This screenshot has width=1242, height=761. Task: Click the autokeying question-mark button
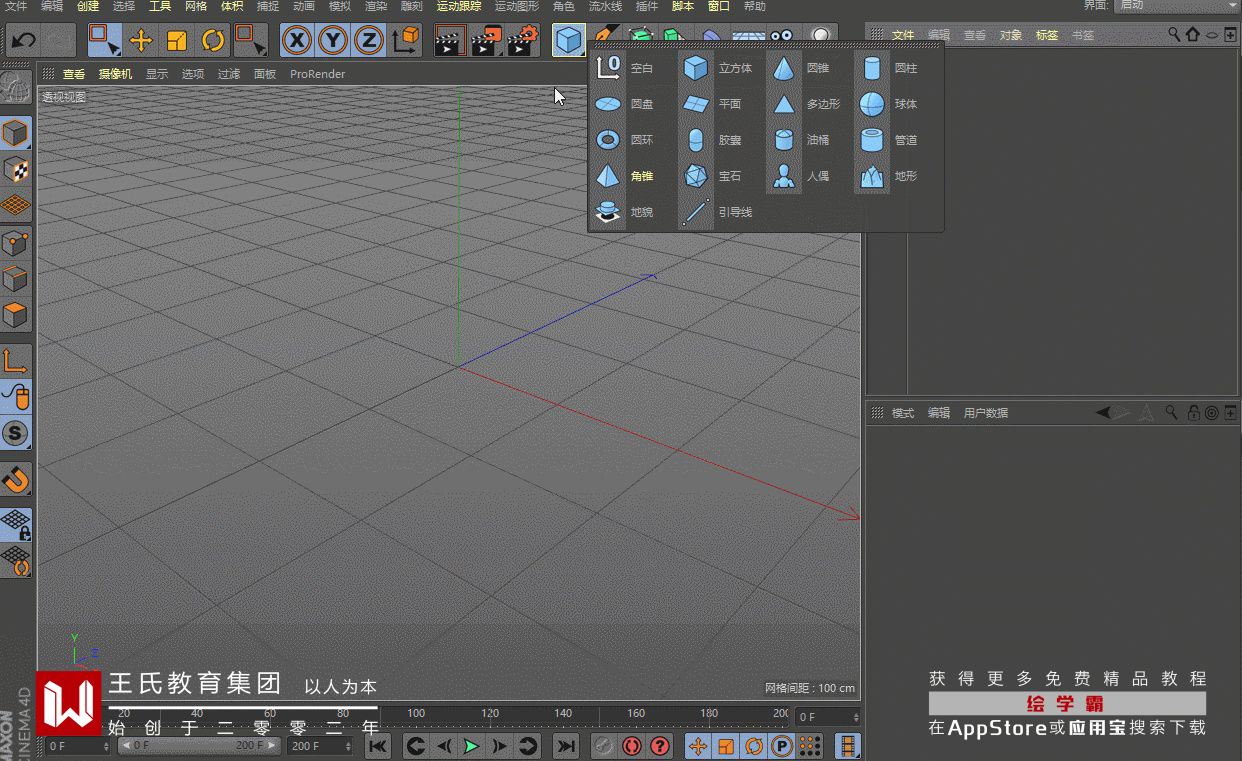(x=660, y=746)
